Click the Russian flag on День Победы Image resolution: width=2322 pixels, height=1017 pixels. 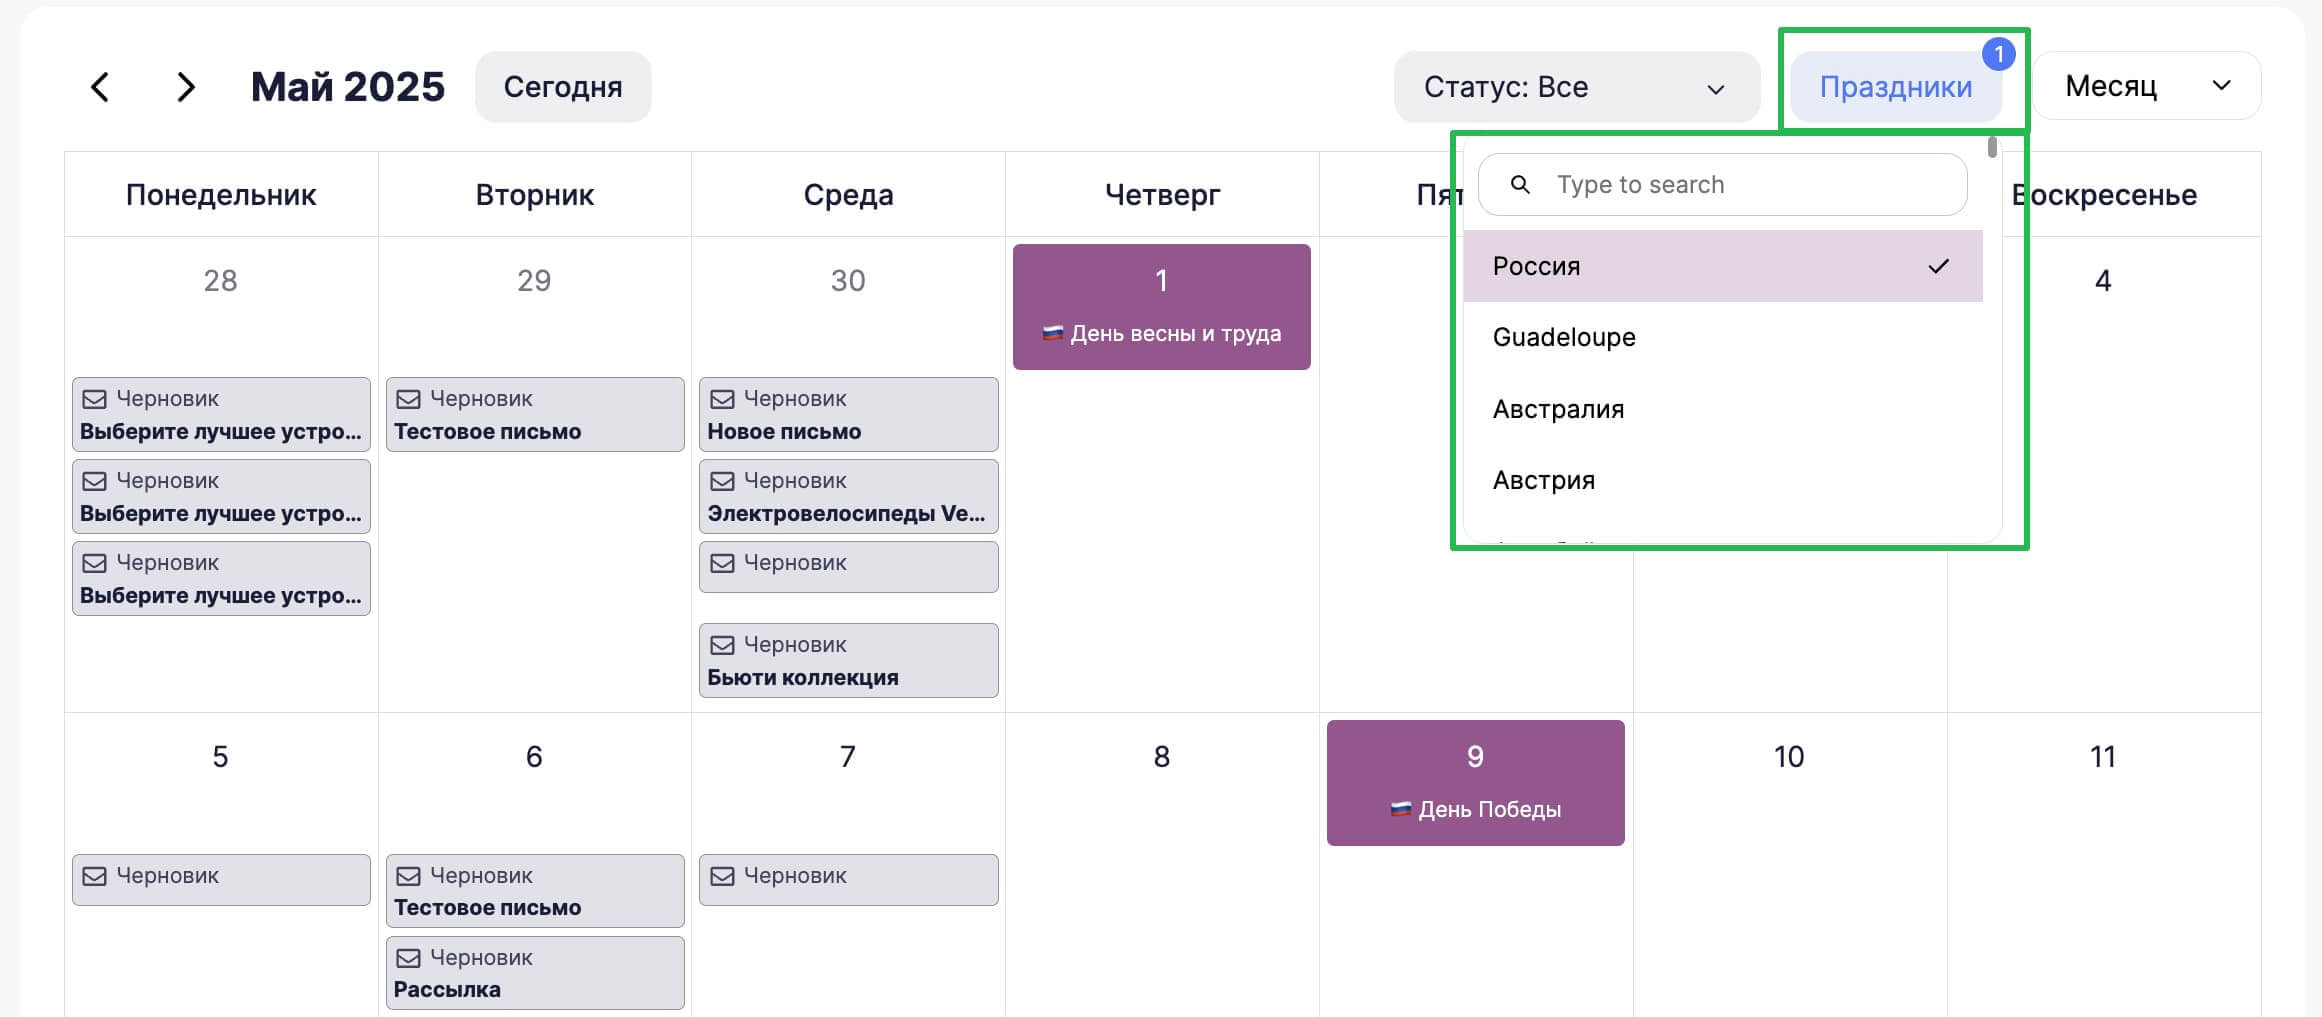[x=1401, y=809]
